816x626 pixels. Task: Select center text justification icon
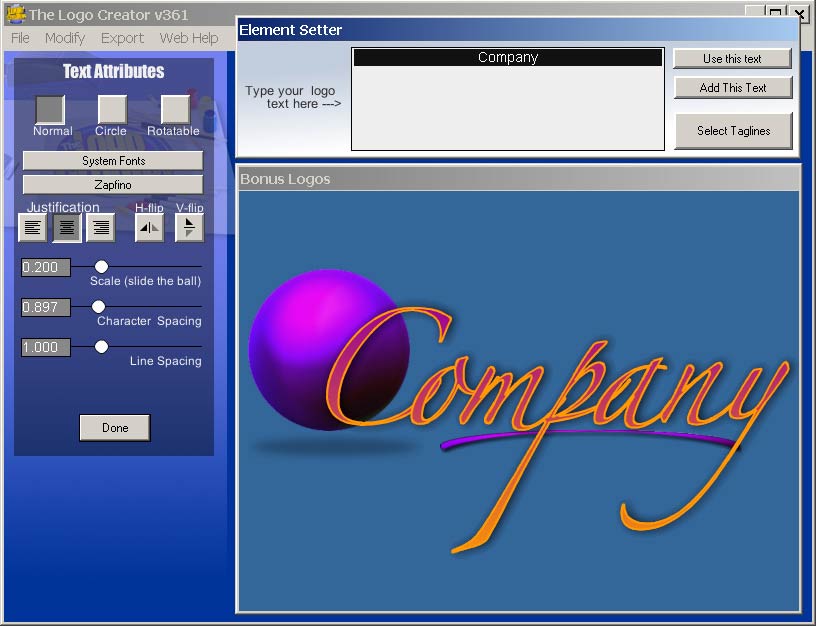click(67, 228)
